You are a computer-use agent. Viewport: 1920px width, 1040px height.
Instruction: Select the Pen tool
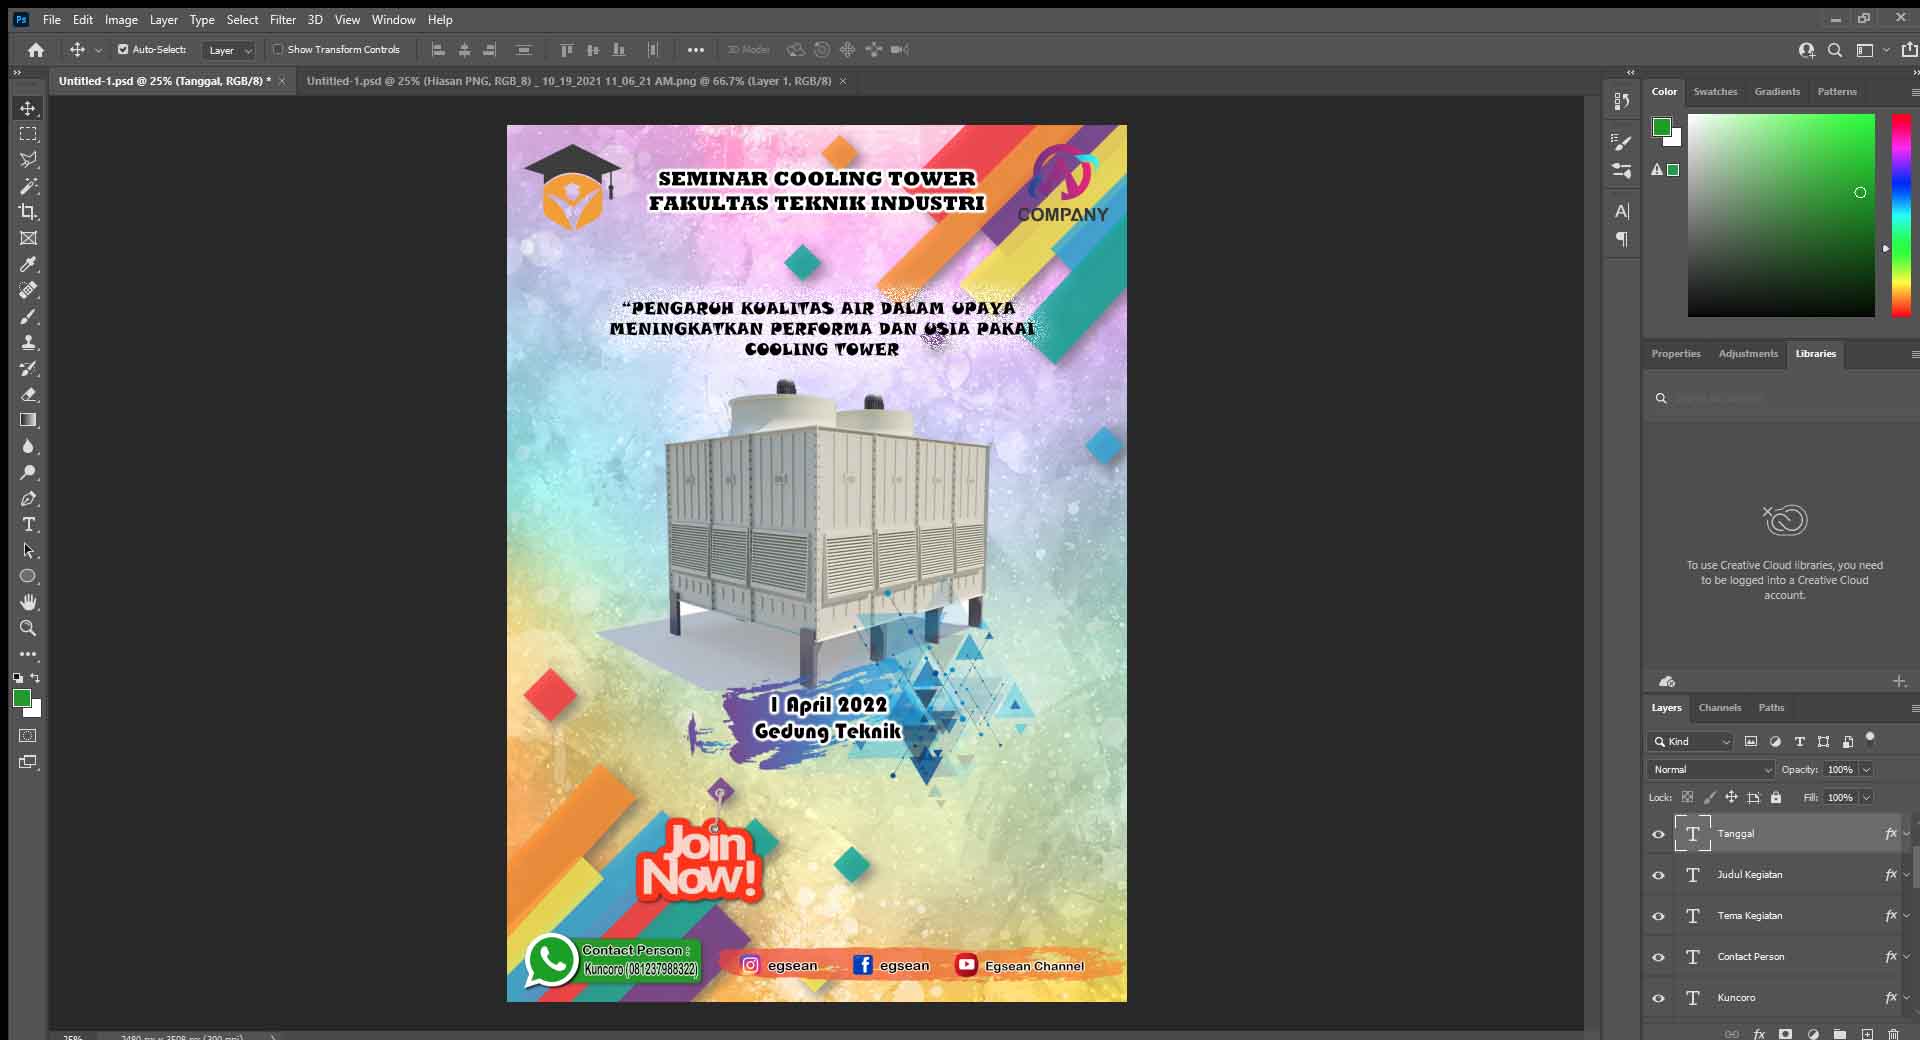coord(28,498)
